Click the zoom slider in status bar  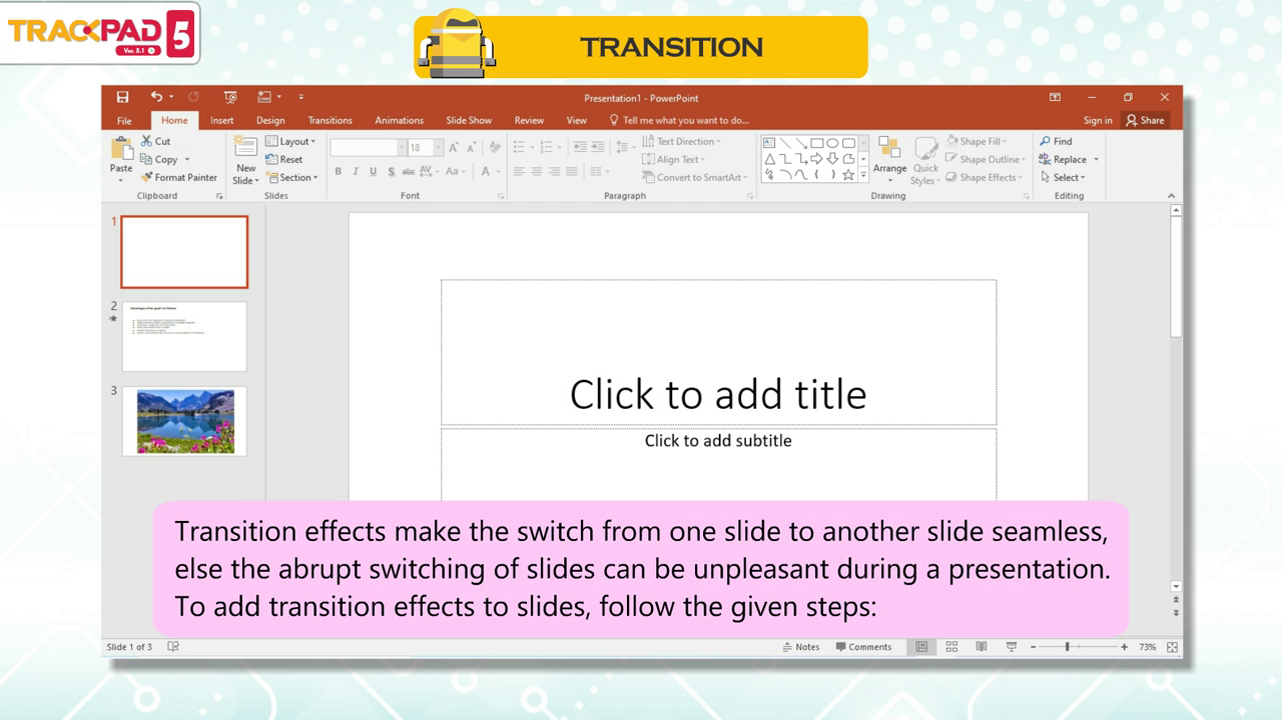coord(1067,647)
